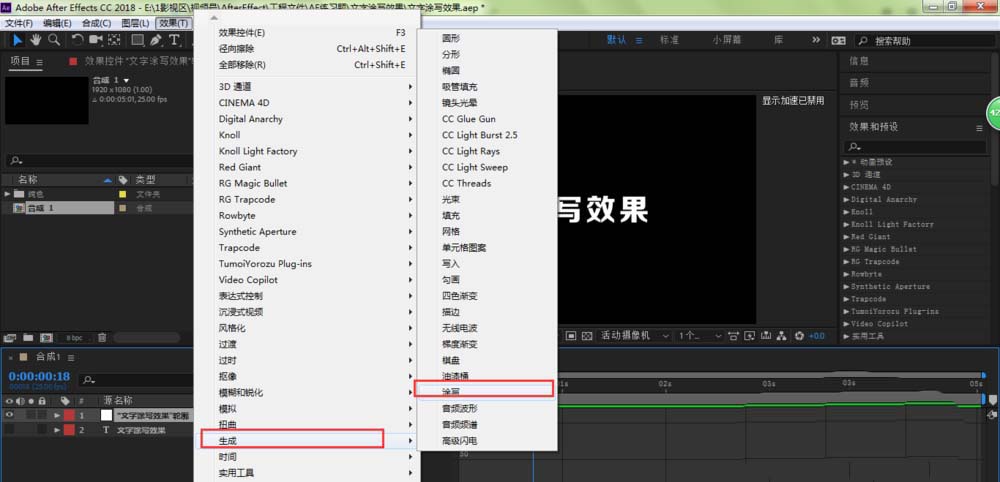Select the arrow Selection tool

18,40
